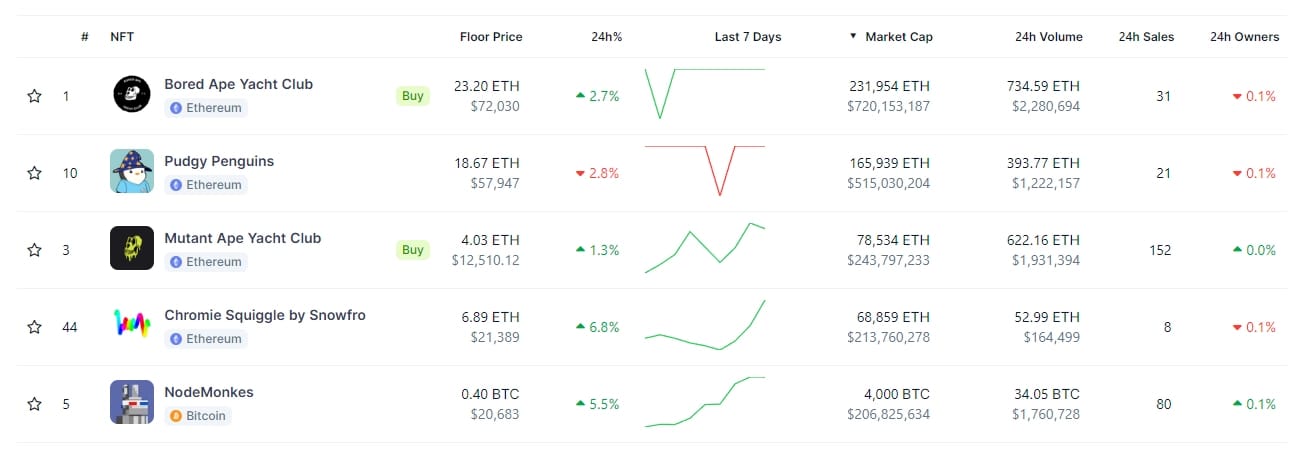The width and height of the screenshot is (1303, 449).
Task: Click the Mutant Ape Yacht Club logo
Action: coord(132,248)
